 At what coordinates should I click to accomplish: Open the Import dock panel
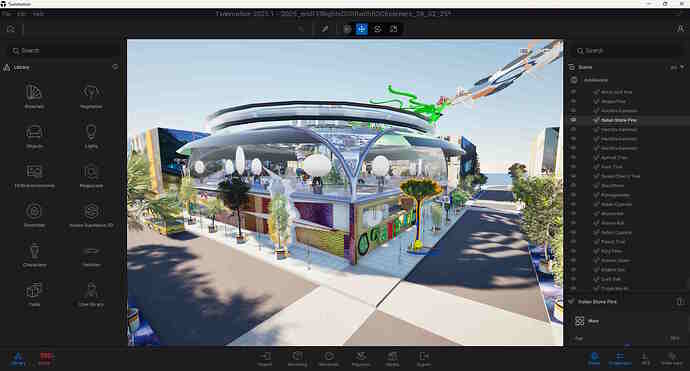[x=265, y=359]
